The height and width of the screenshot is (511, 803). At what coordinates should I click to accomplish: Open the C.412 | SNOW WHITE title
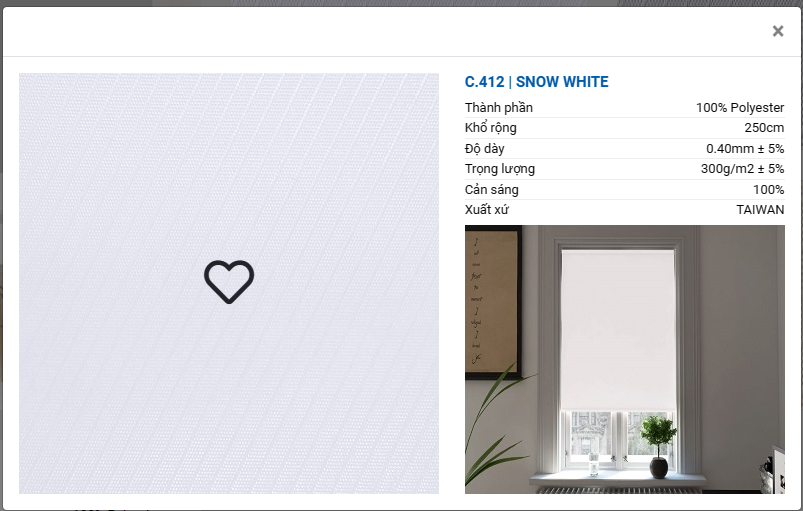[536, 82]
